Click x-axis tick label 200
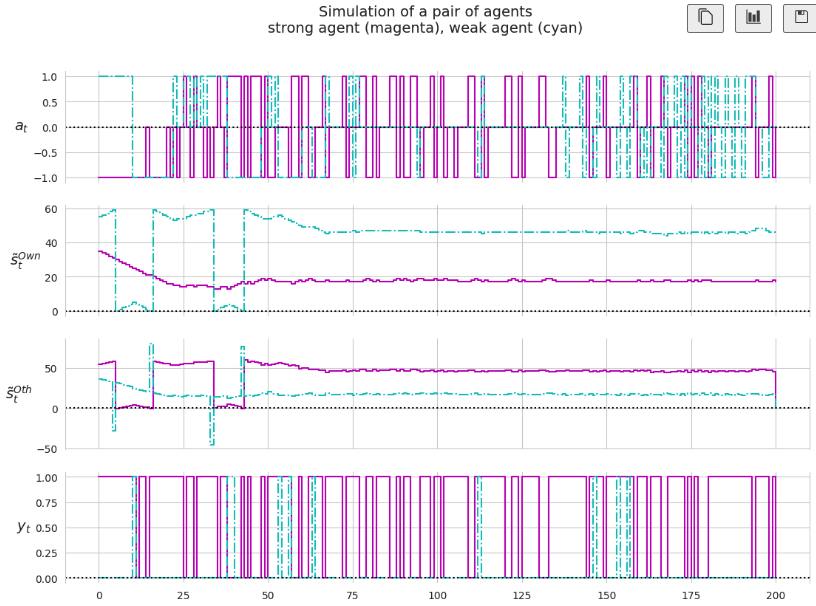This screenshot has width=816, height=606. click(775, 596)
